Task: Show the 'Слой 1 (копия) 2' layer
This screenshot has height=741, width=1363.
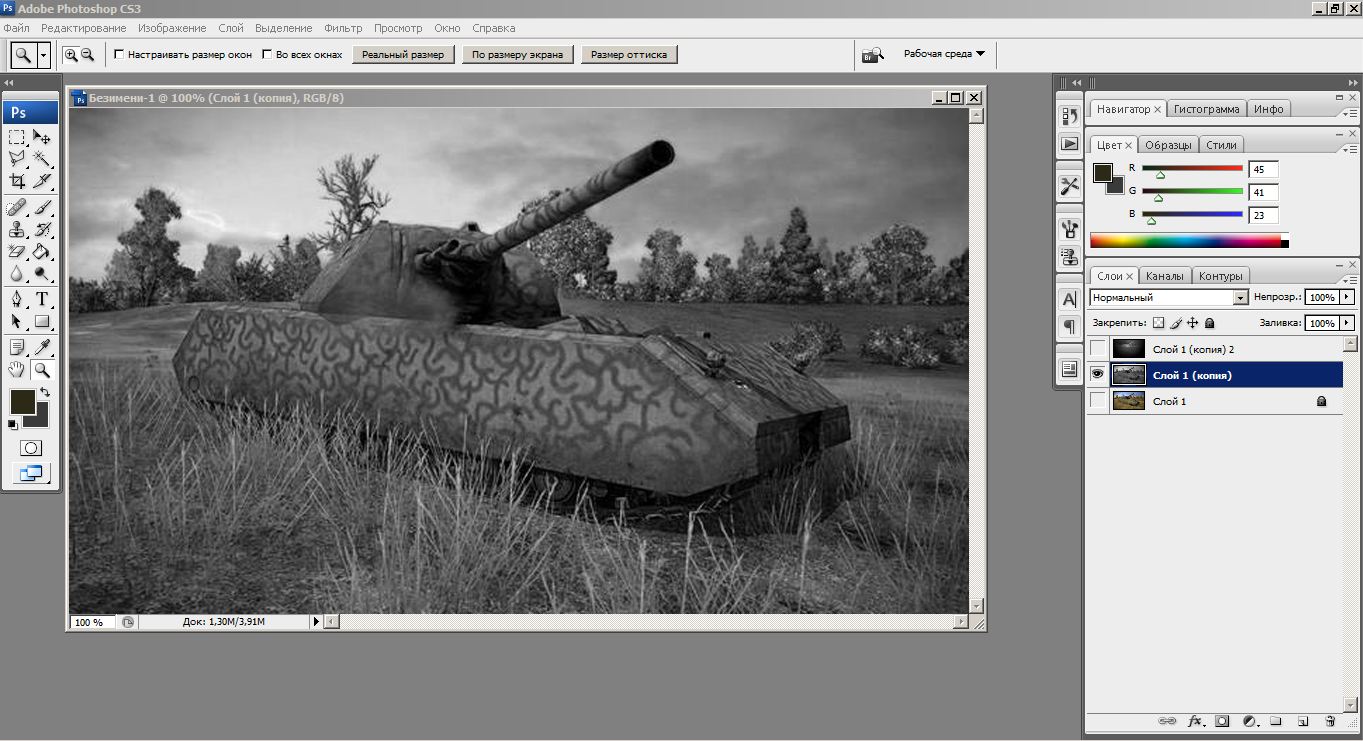Action: tap(1098, 349)
